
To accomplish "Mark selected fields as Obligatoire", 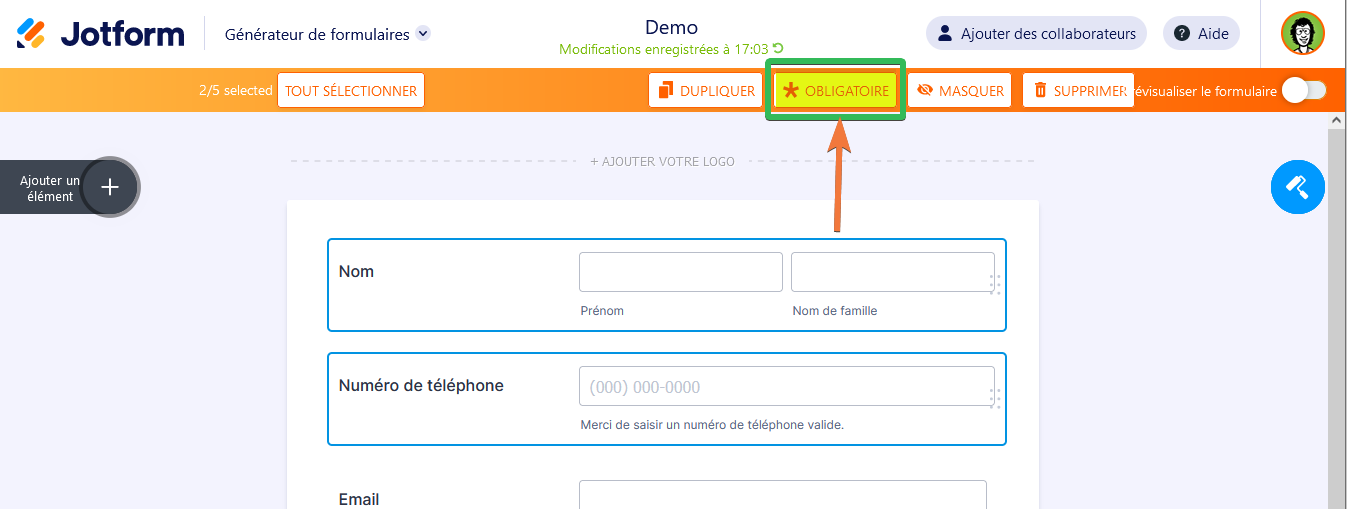I will (x=836, y=91).
